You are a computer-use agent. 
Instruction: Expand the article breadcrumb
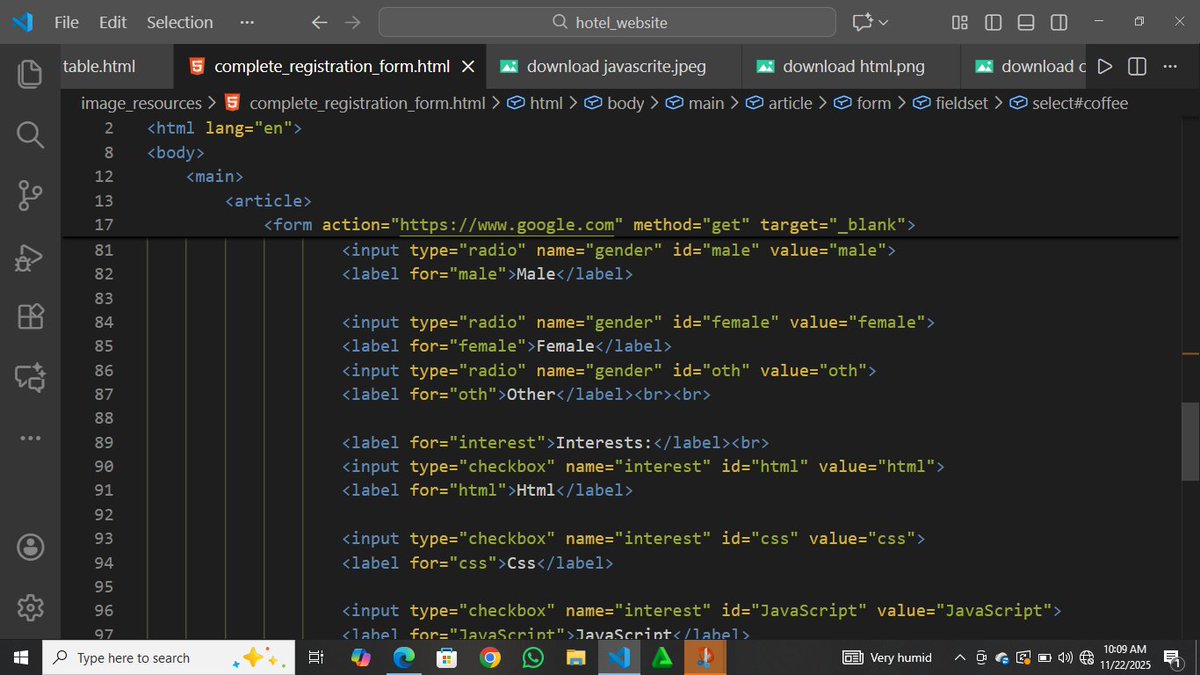(x=779, y=103)
